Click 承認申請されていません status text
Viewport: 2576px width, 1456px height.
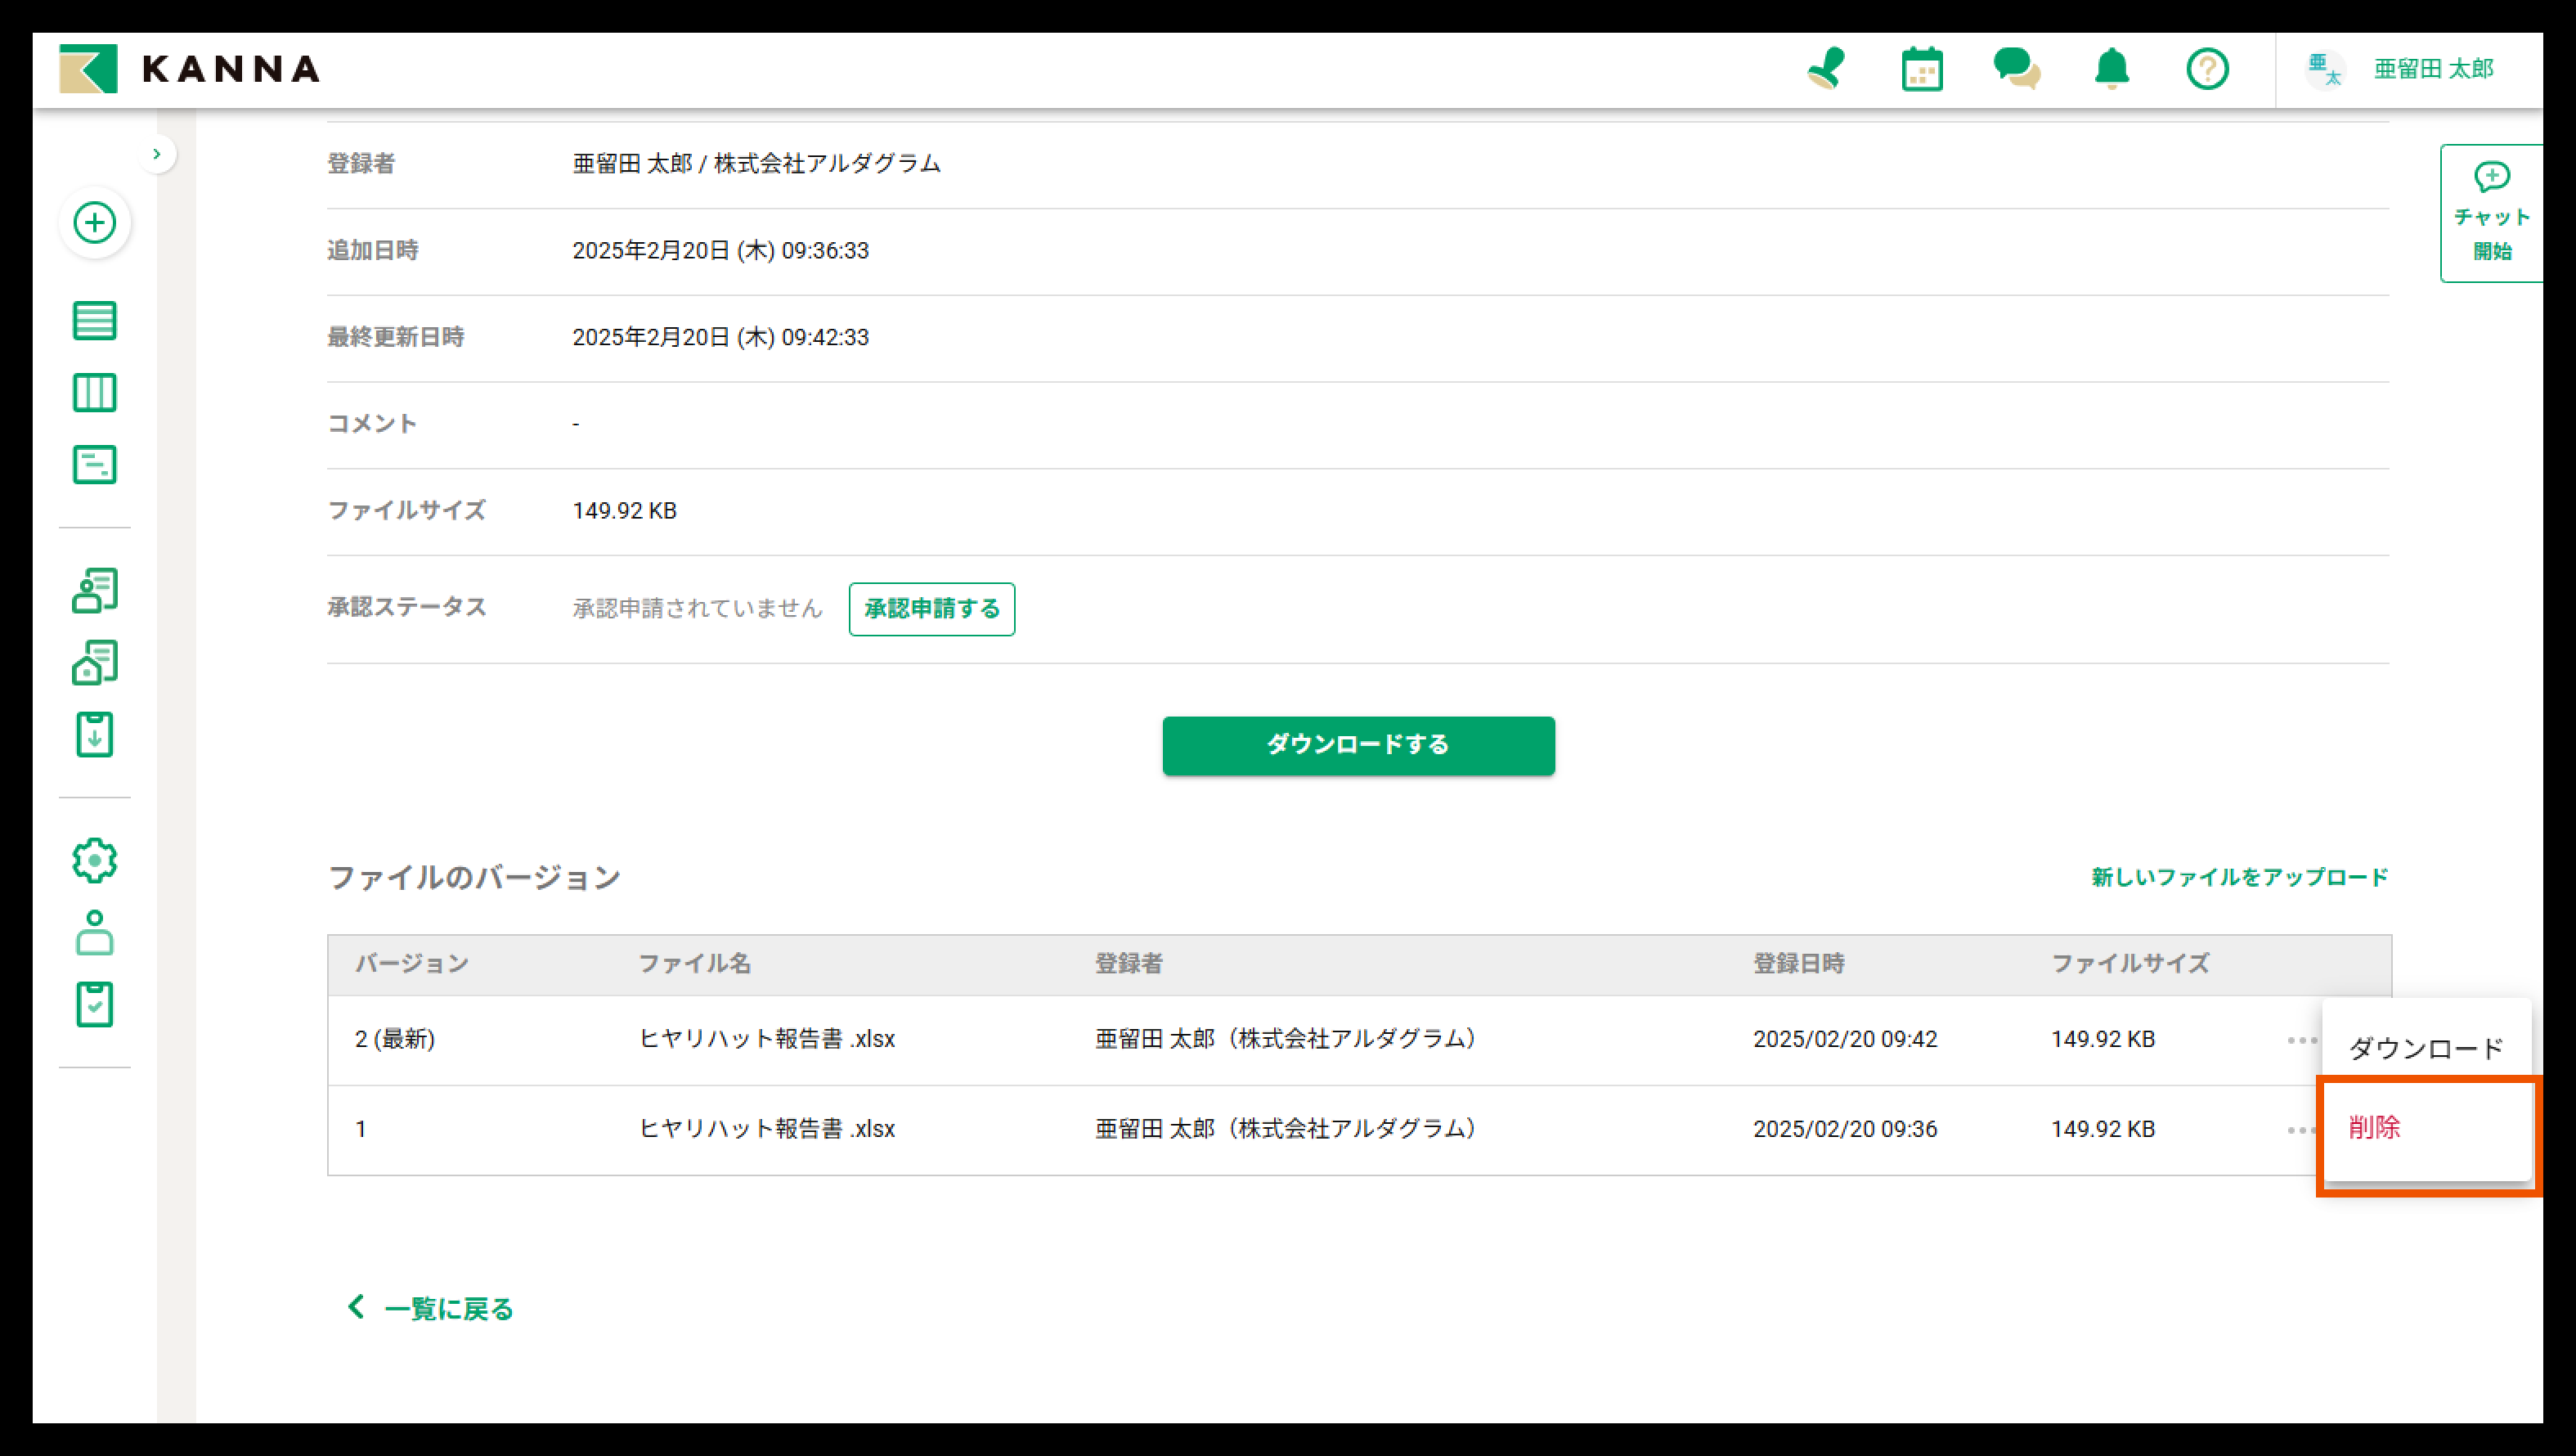(697, 609)
